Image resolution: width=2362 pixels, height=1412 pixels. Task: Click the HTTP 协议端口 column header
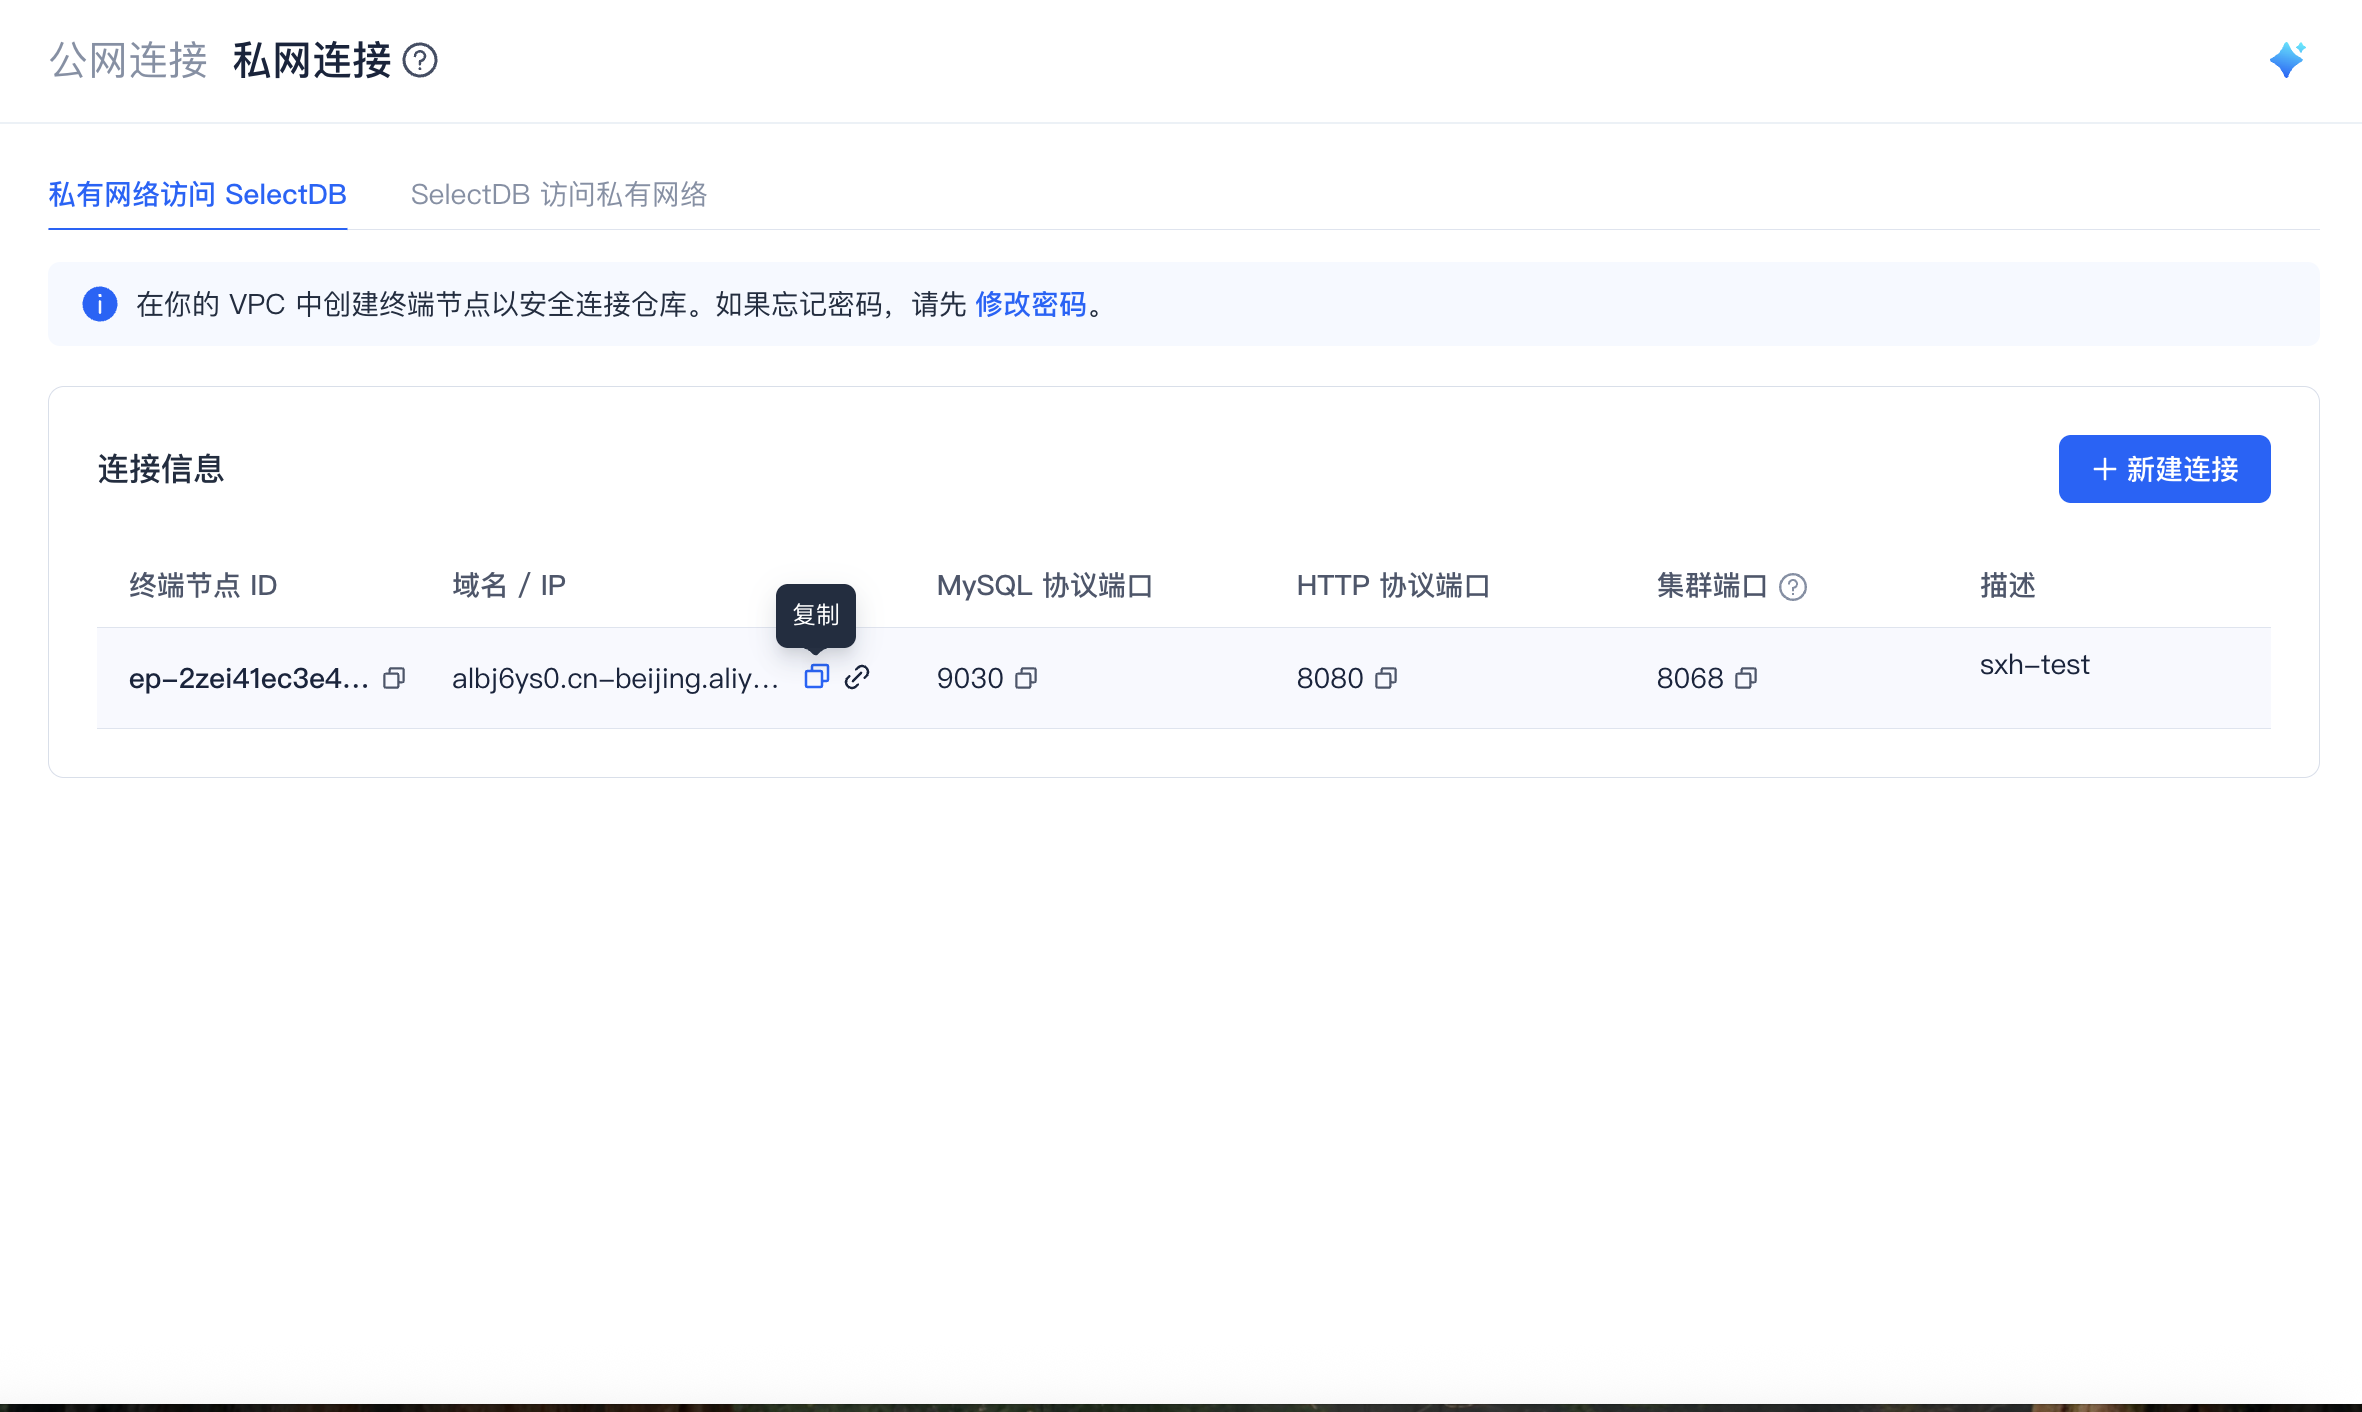1393,585
